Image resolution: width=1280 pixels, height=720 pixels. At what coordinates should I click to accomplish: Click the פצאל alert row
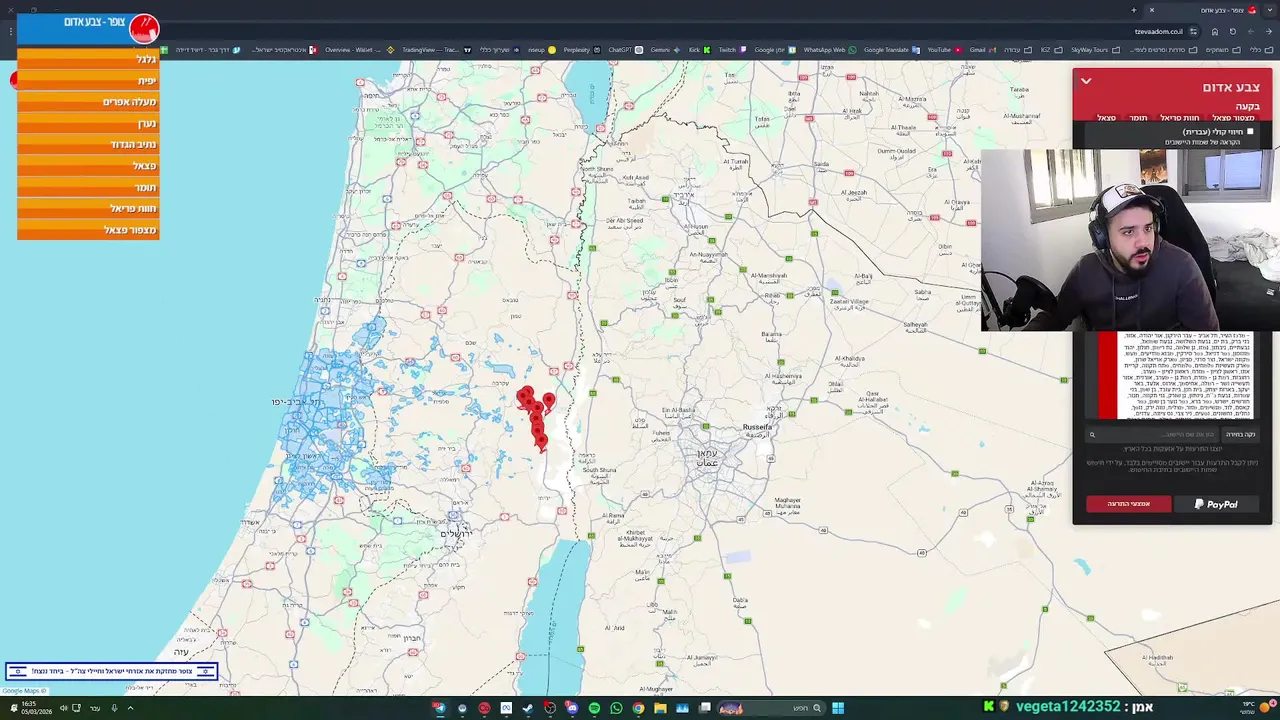tap(88, 166)
